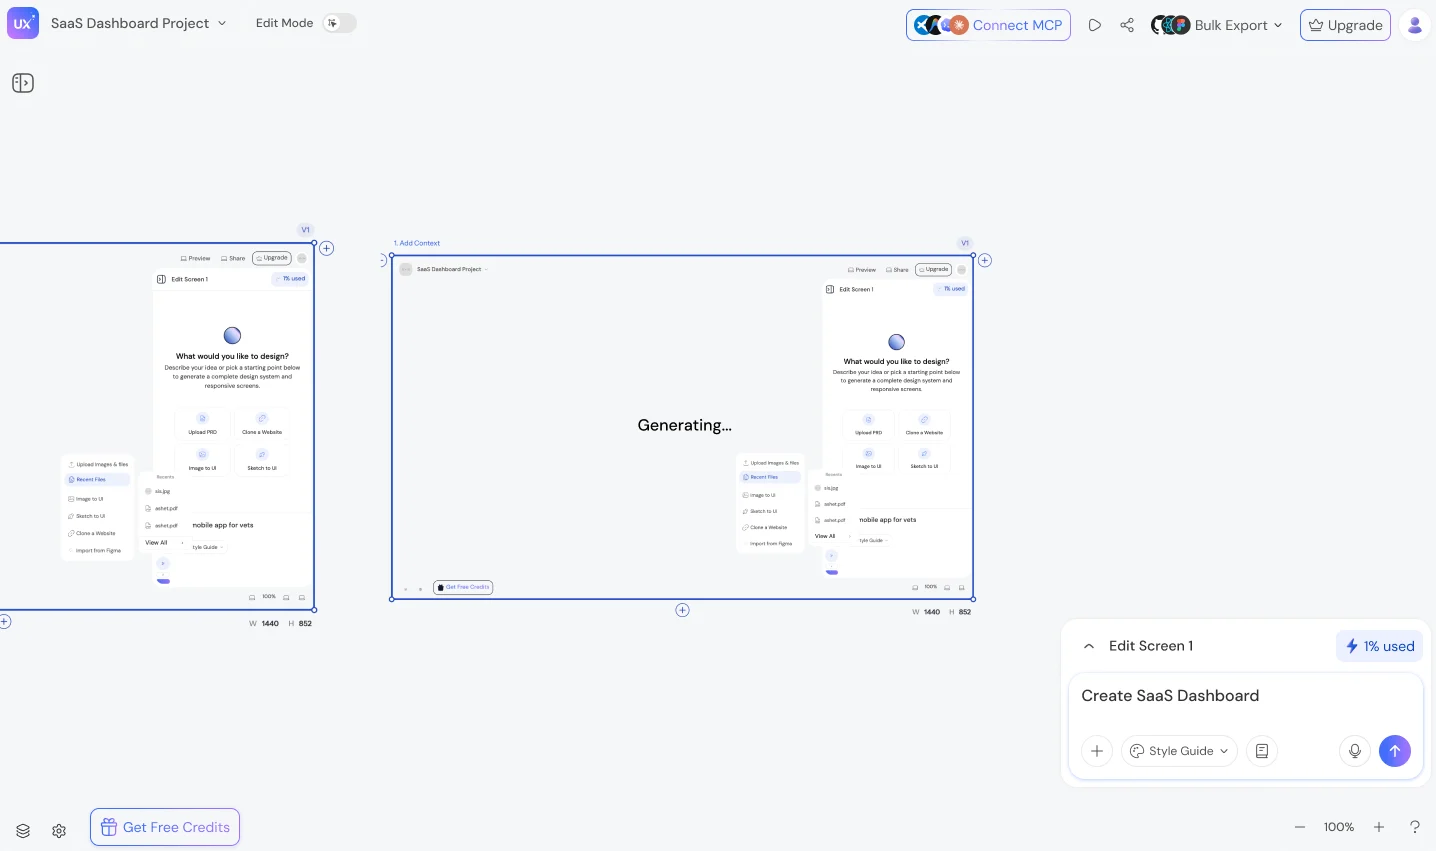
Task: Click the height value 852 under the left frame
Action: 305,623
